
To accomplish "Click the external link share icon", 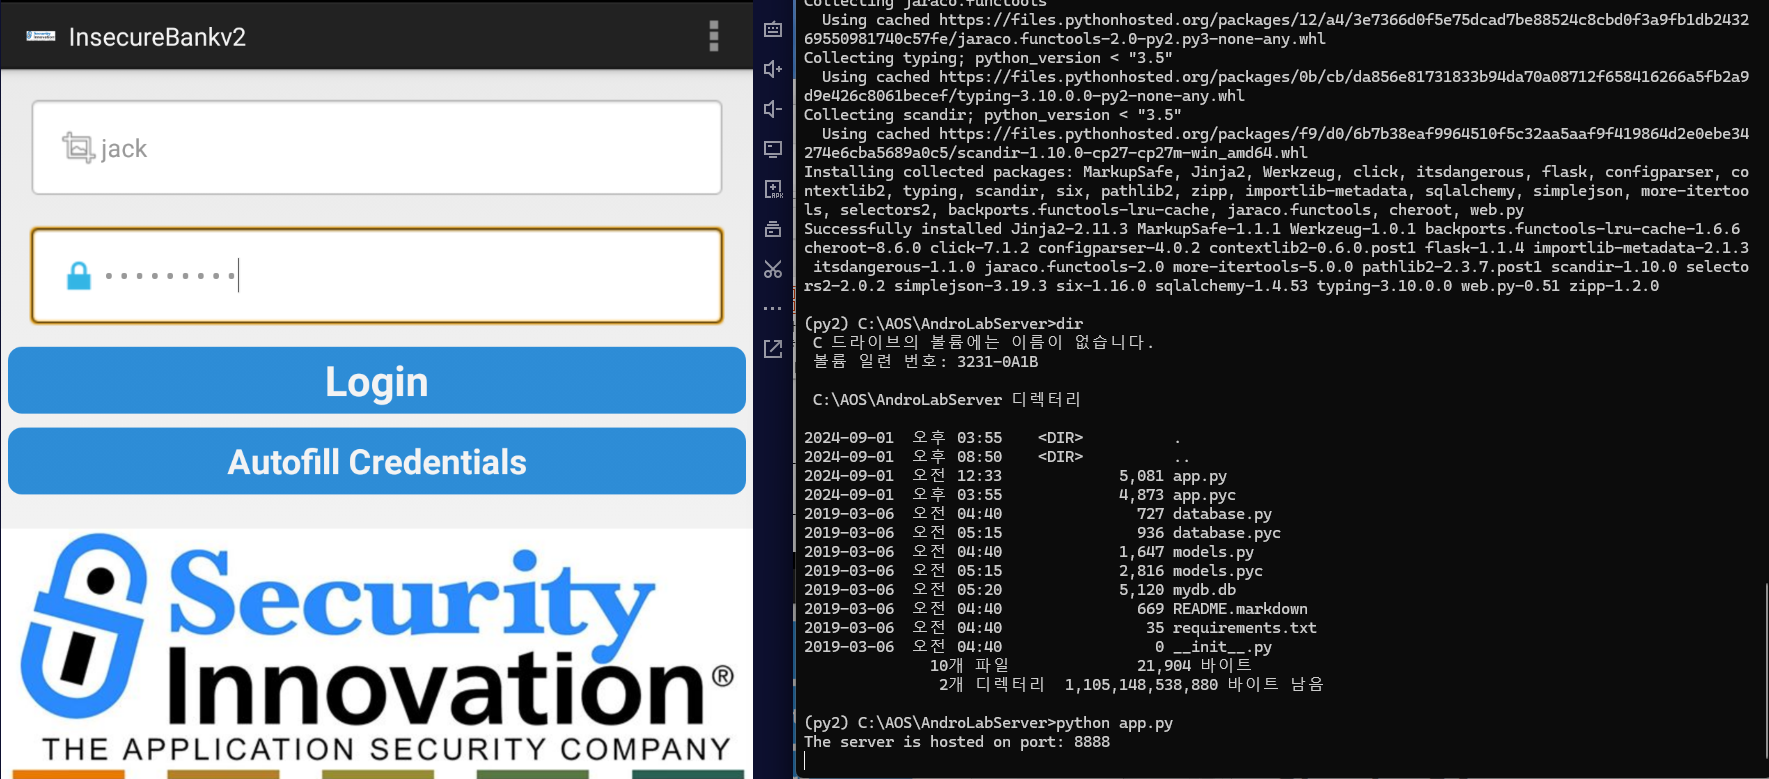I will (x=773, y=348).
